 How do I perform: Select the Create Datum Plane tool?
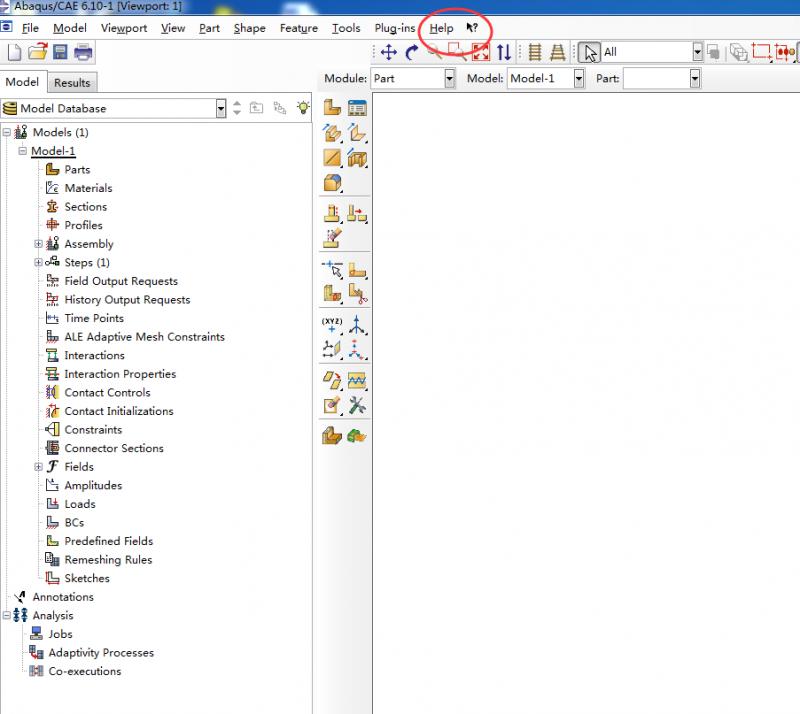[x=332, y=349]
